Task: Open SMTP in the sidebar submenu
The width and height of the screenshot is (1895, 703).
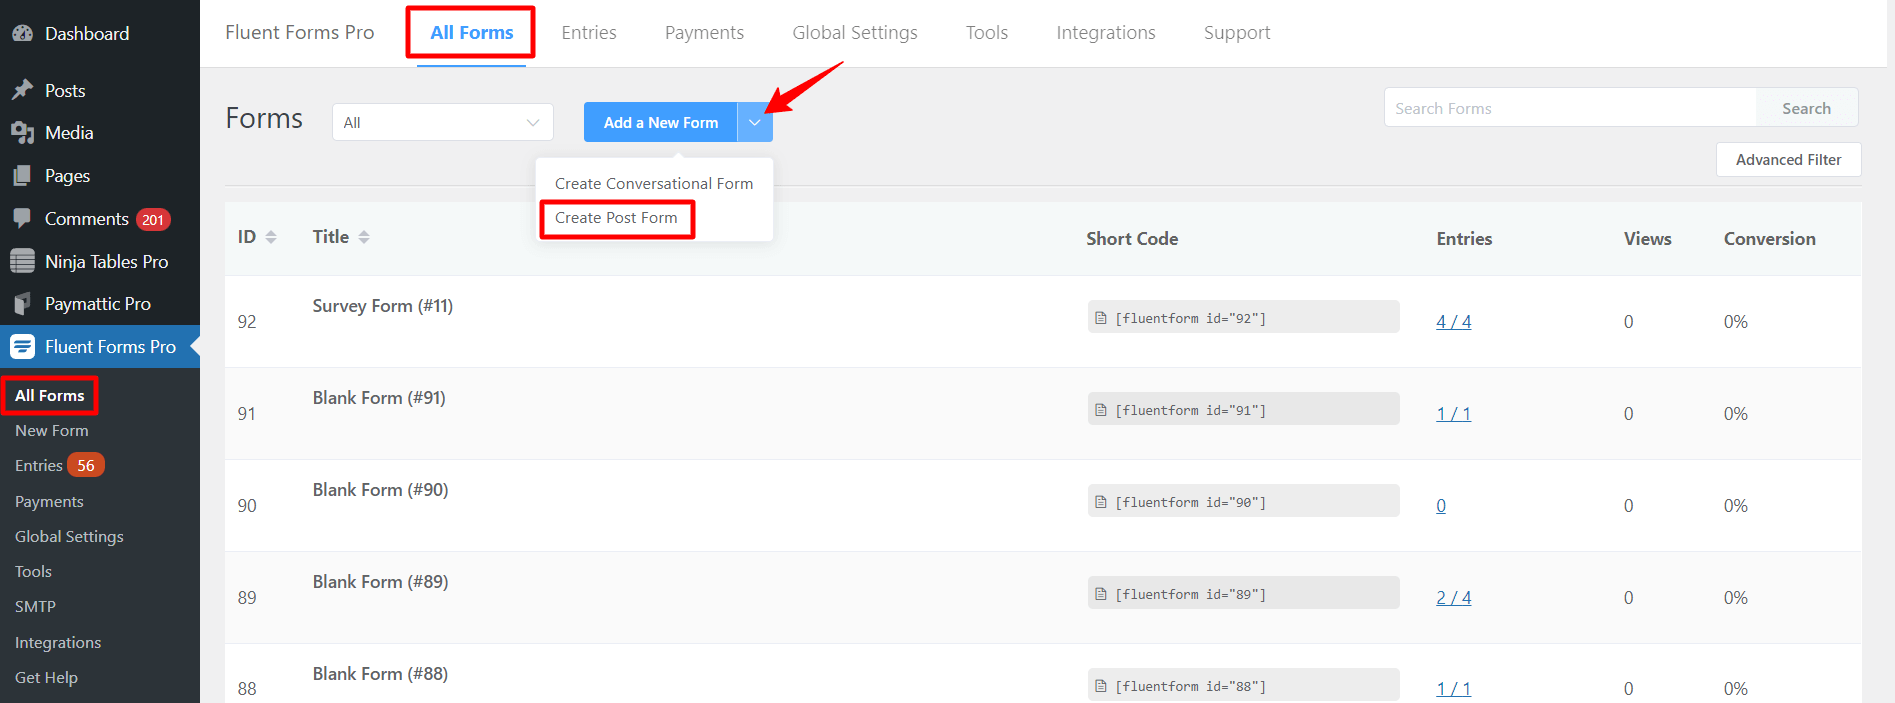Action: point(35,607)
